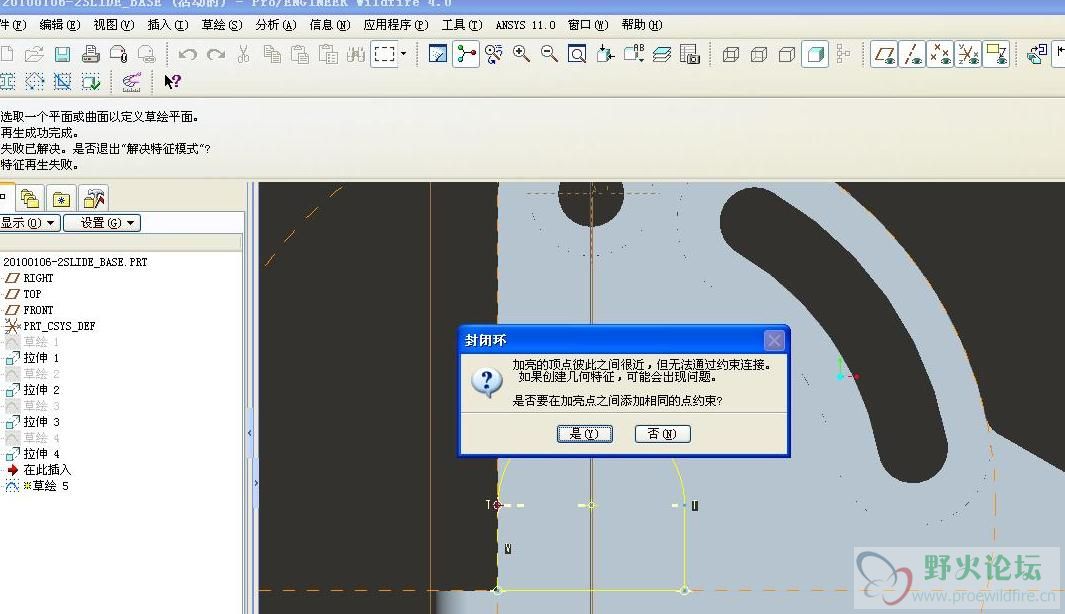
Task: Open the 工具(T) menu
Action: pos(462,25)
